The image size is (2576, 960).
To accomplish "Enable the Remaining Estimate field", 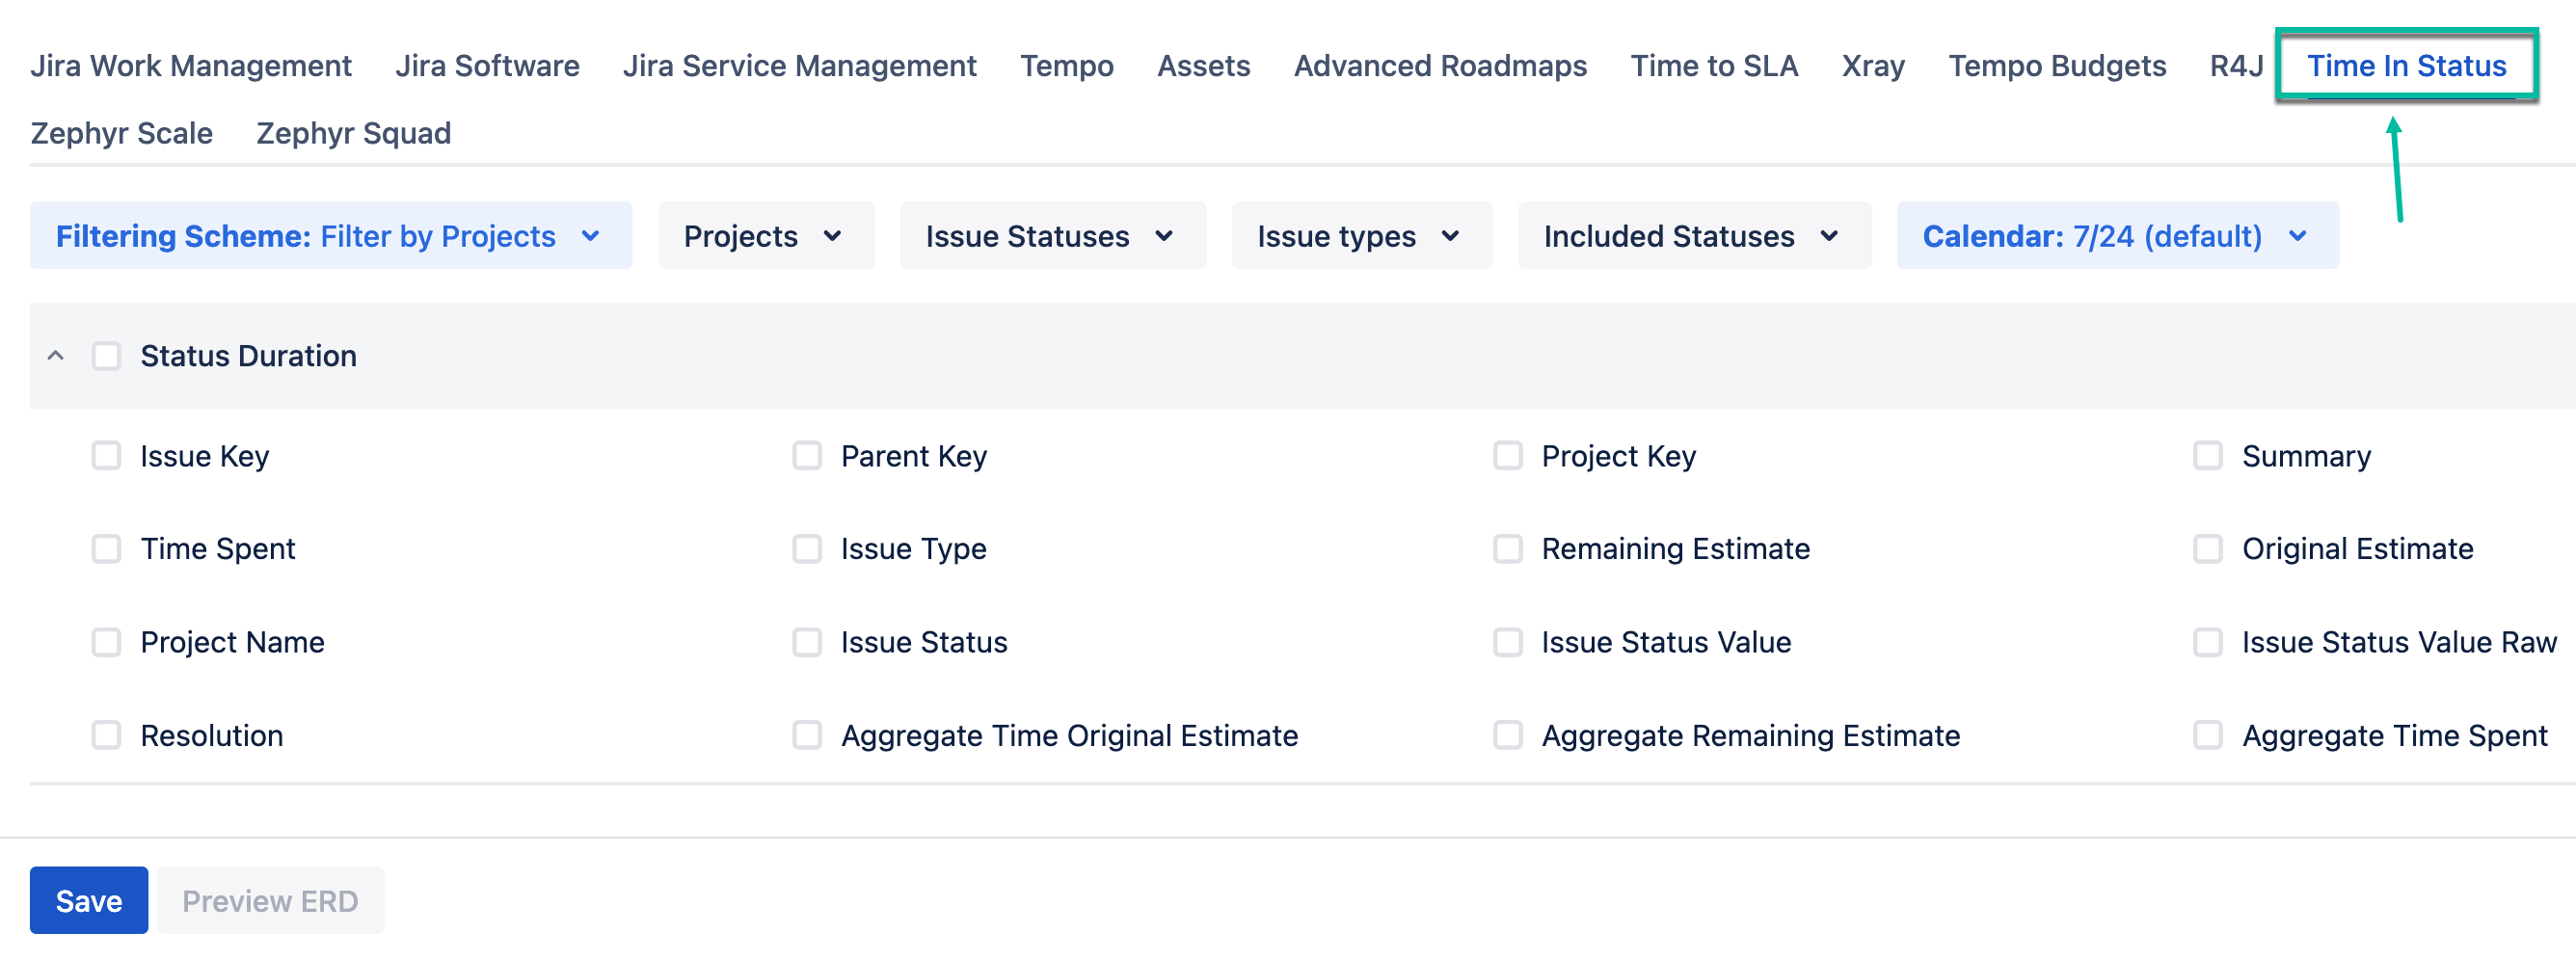I will coord(1508,548).
